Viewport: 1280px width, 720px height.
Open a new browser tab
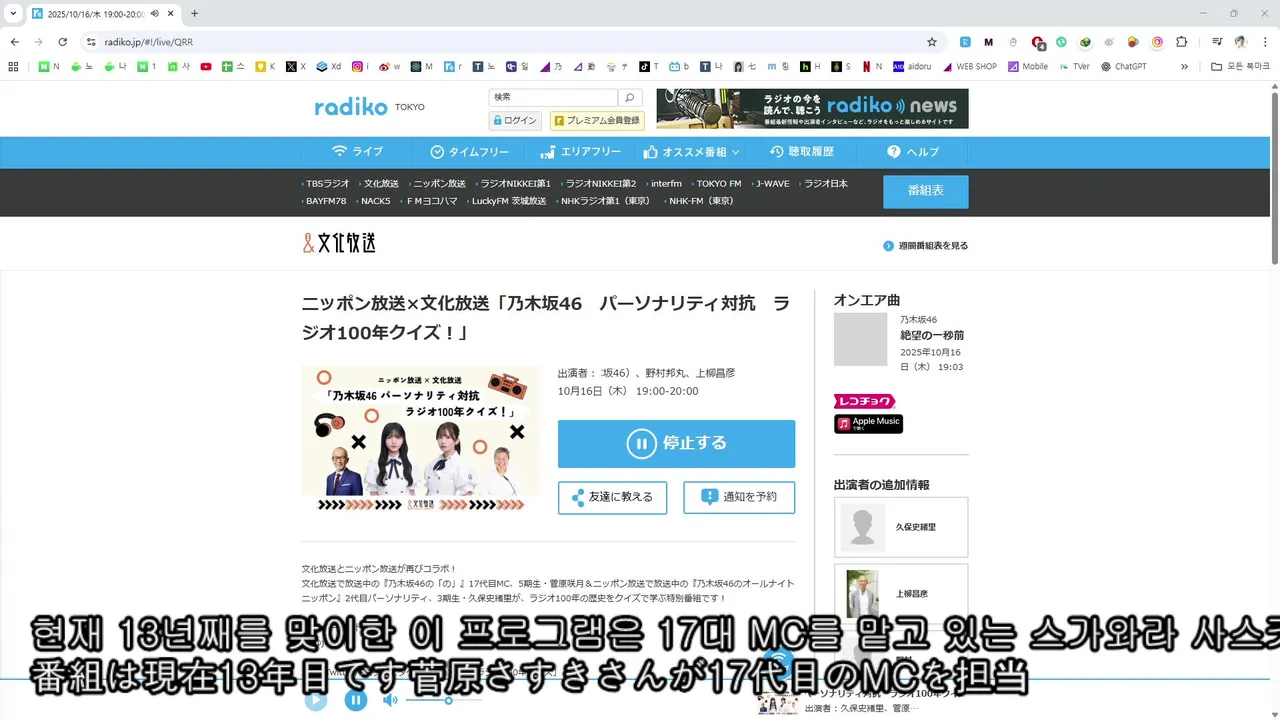(x=194, y=13)
